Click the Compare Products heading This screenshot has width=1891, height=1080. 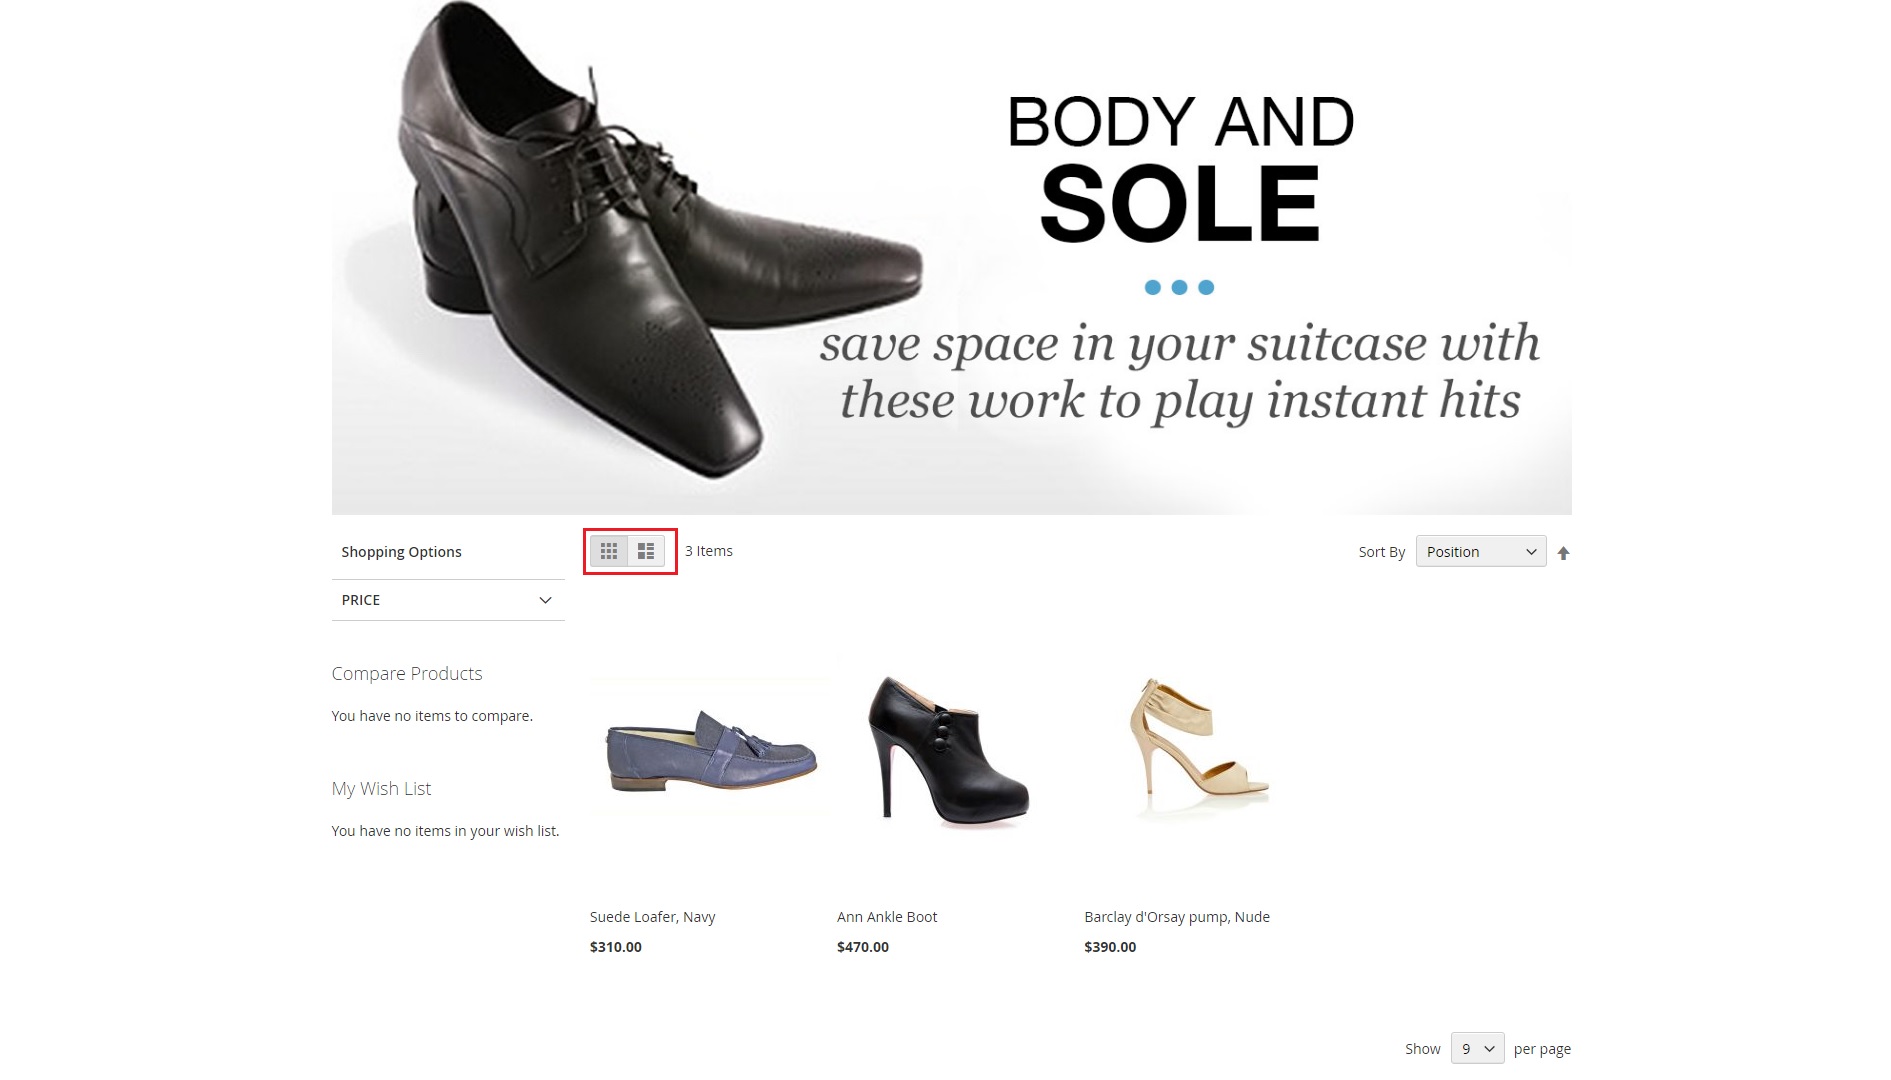point(406,674)
